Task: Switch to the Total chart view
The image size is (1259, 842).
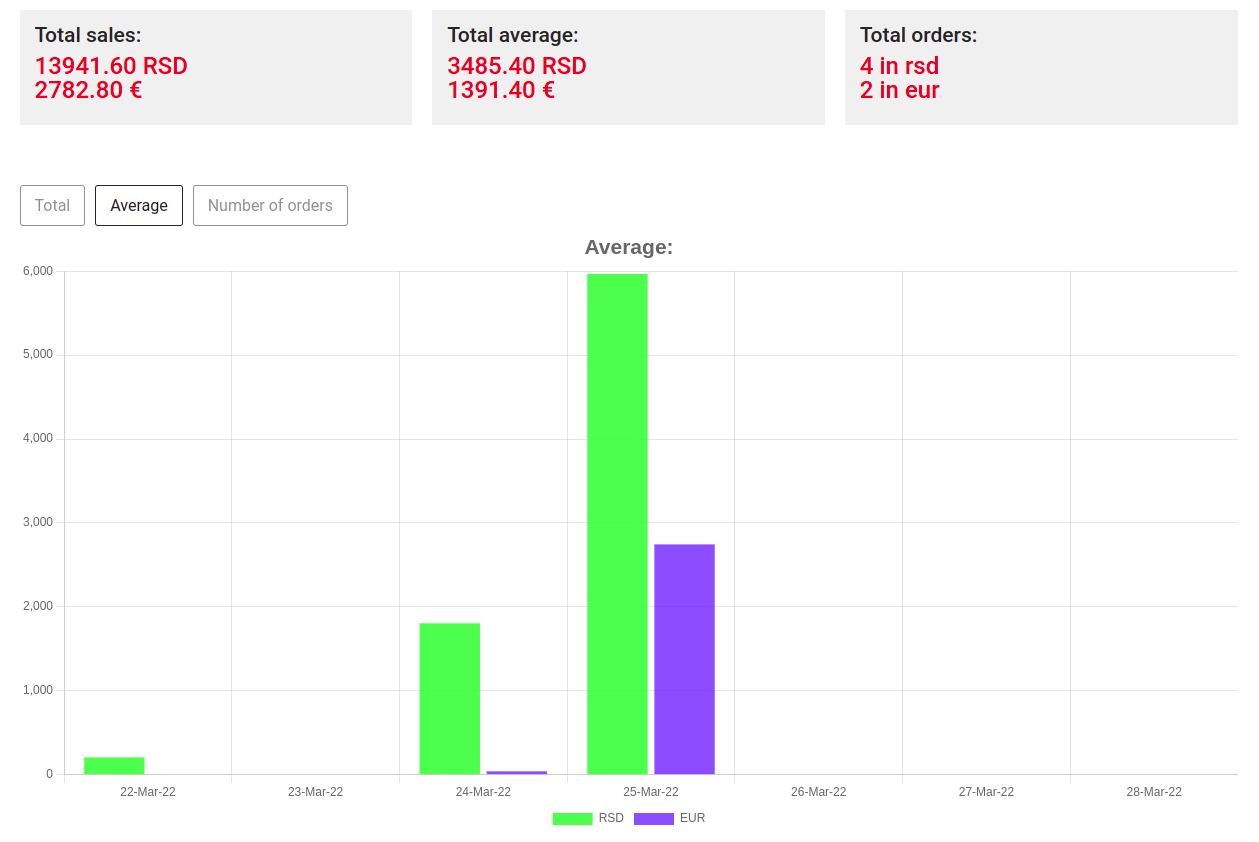Action: pos(52,205)
